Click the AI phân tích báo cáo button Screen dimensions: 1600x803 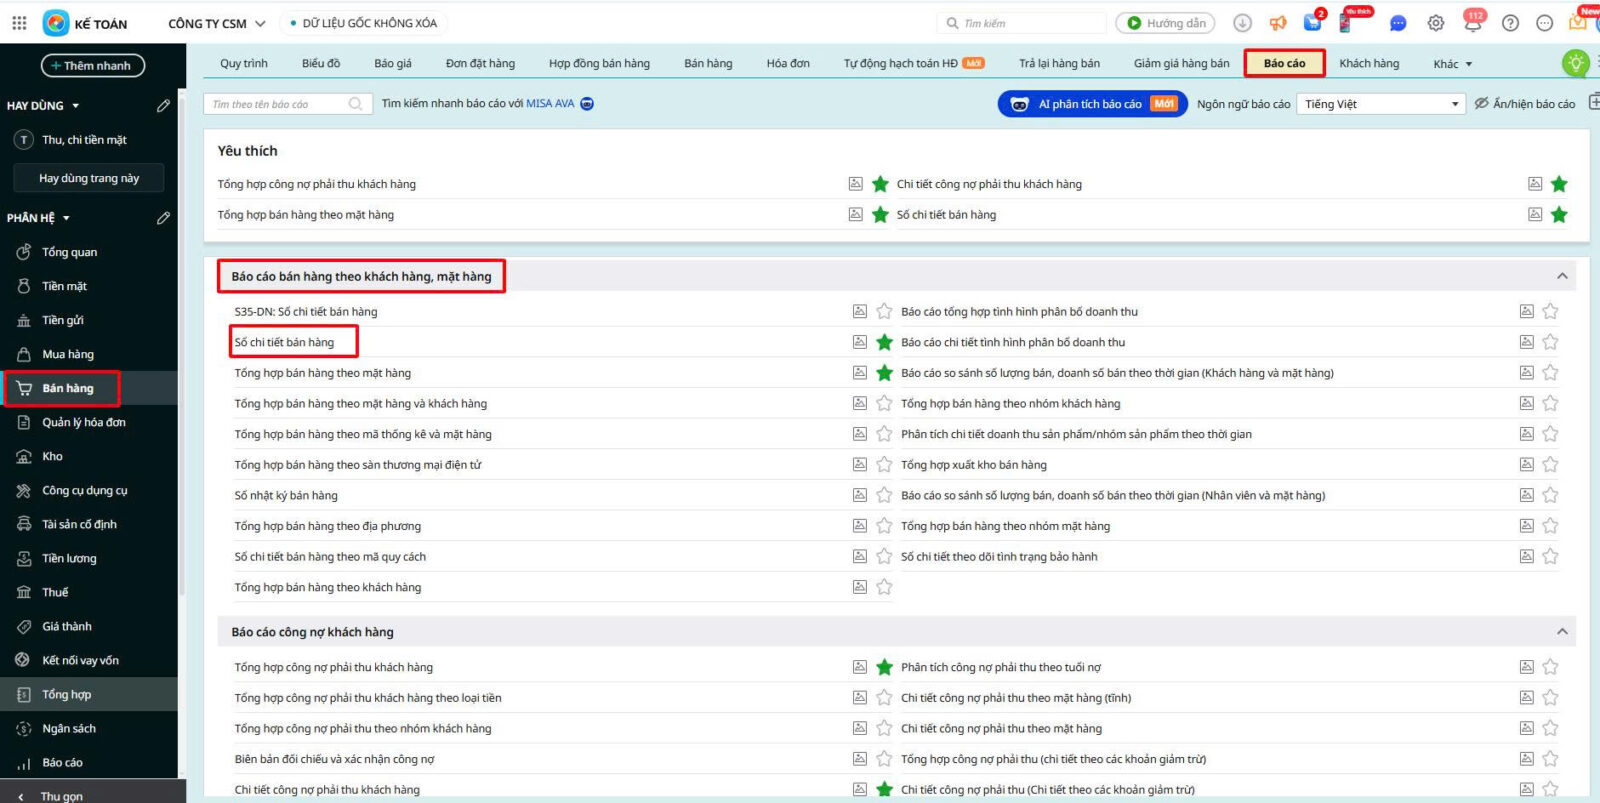point(1091,104)
